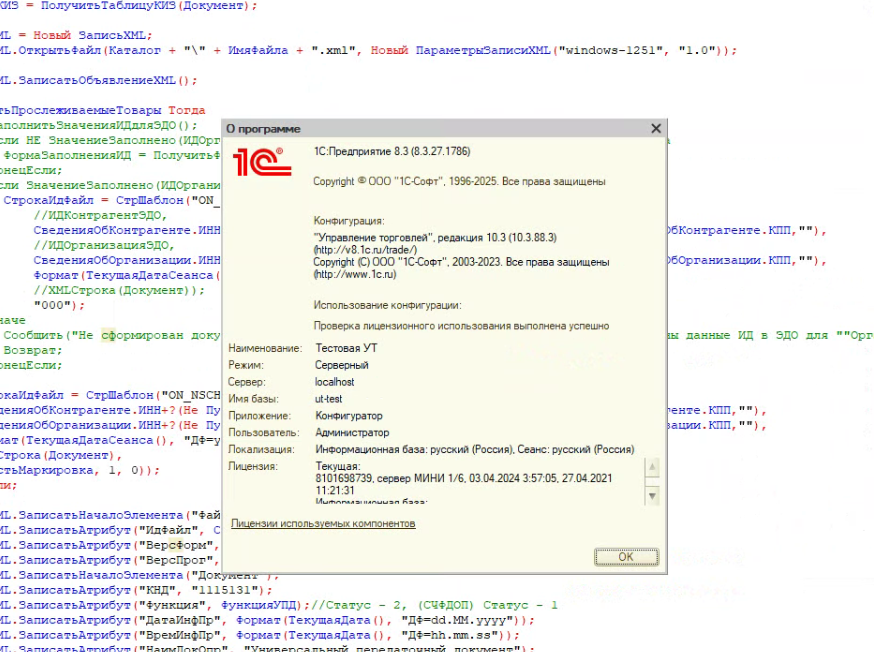Click OK in the О программе dialog

point(626,557)
